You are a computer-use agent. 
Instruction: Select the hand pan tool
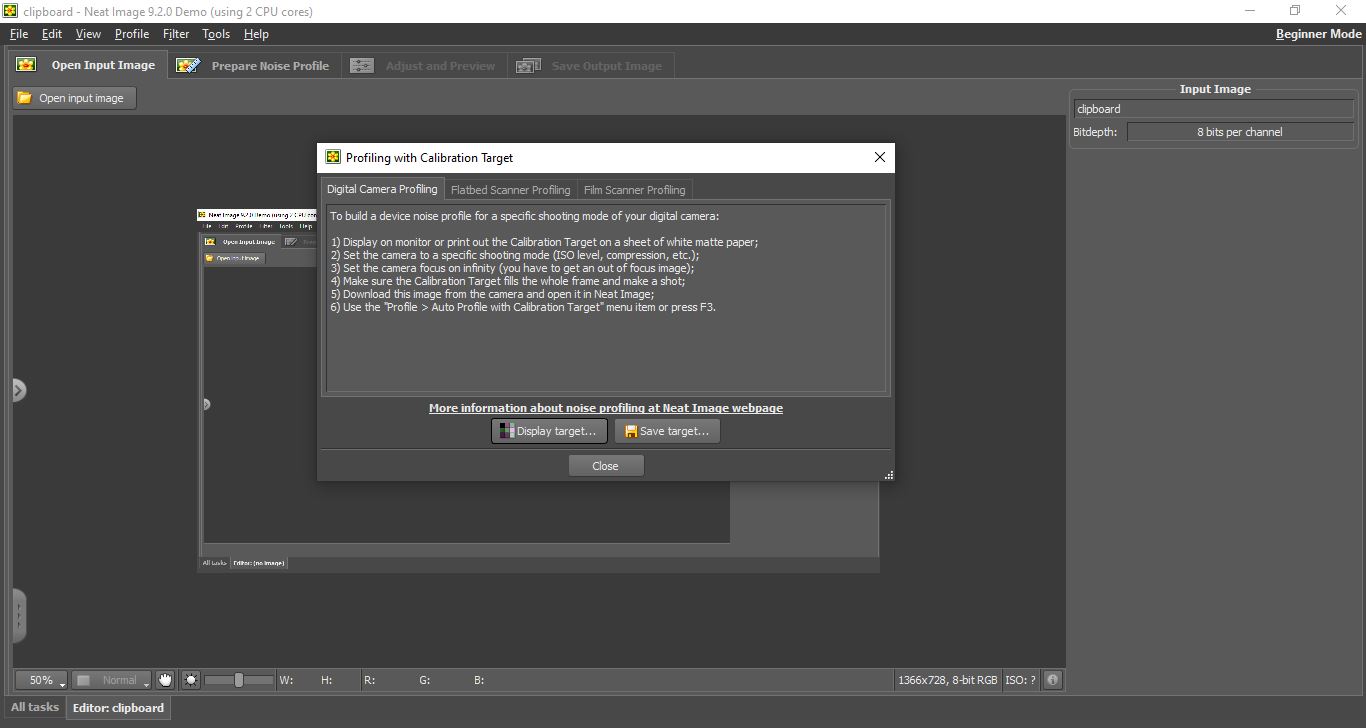(165, 680)
